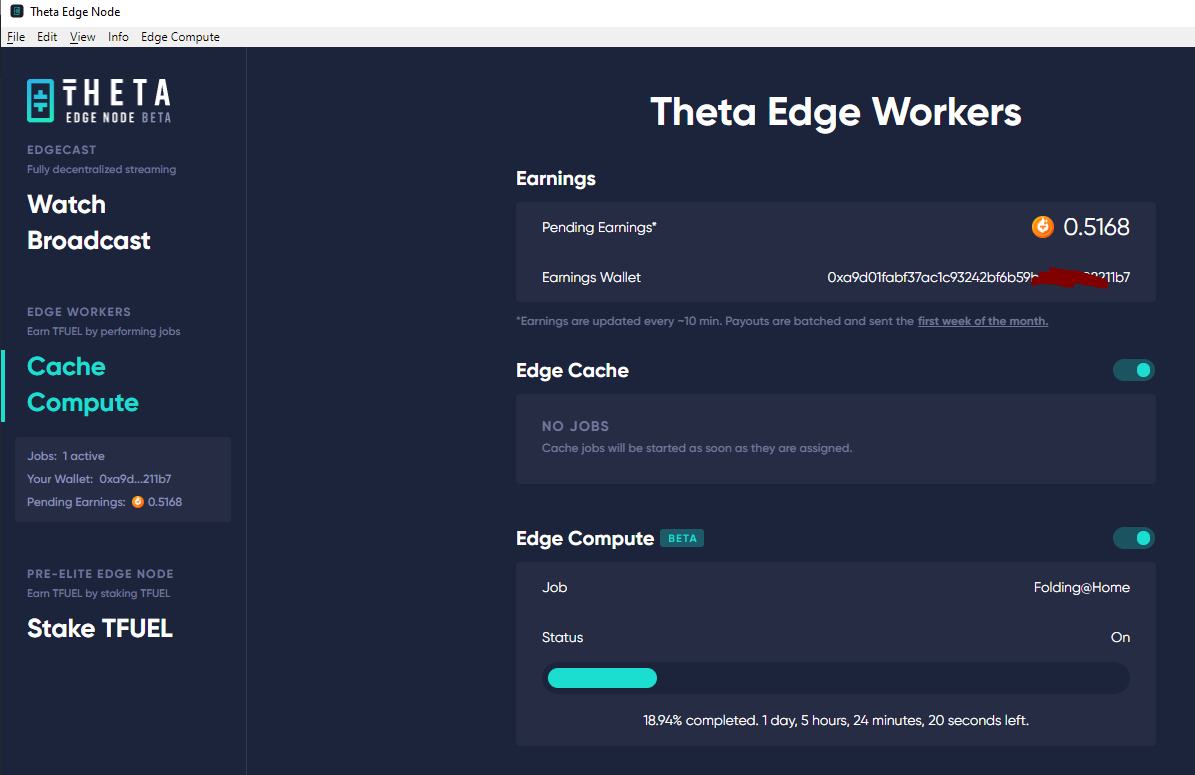
Task: Click the Theta Edge Node Beta logo
Action: (99, 101)
